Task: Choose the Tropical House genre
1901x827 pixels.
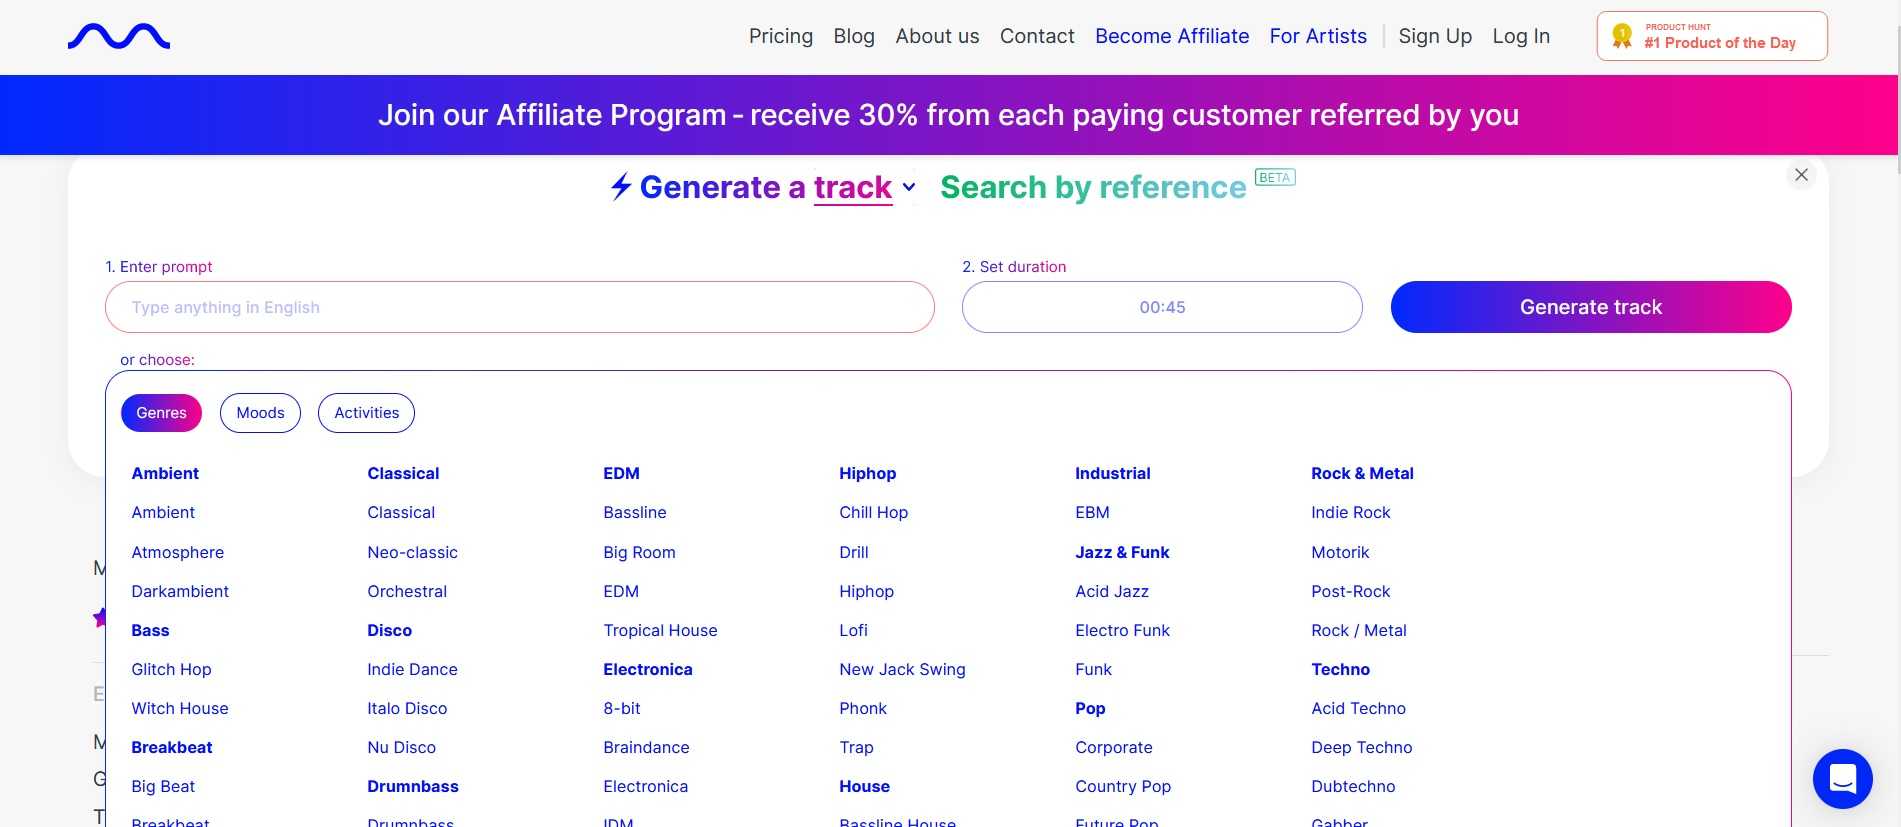Action: tap(660, 630)
